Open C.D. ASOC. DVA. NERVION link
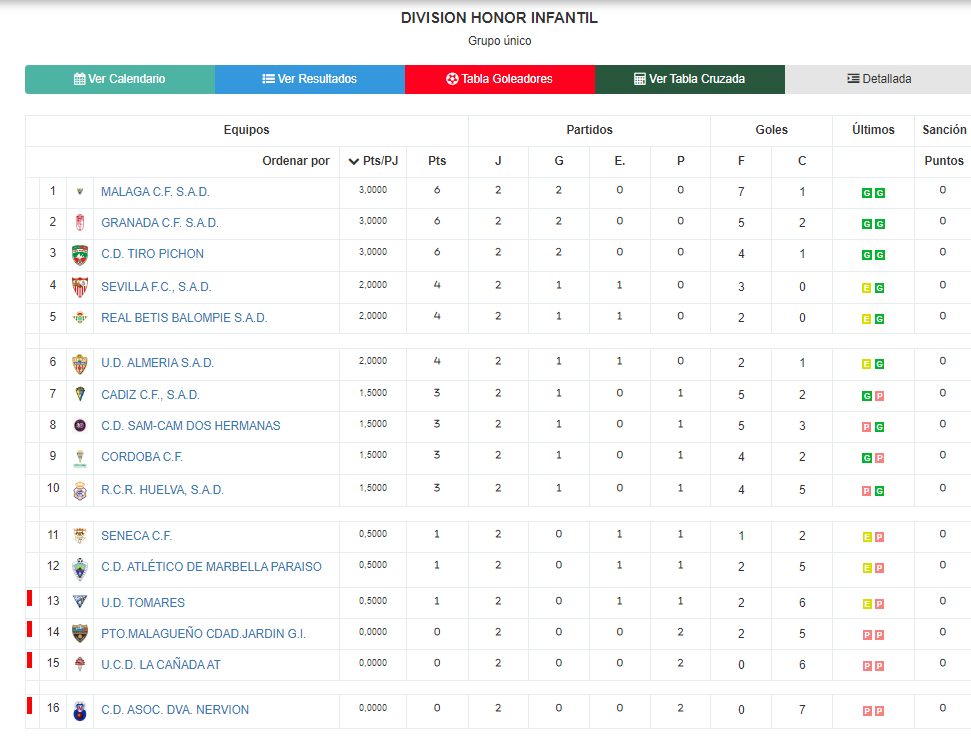 [175, 710]
